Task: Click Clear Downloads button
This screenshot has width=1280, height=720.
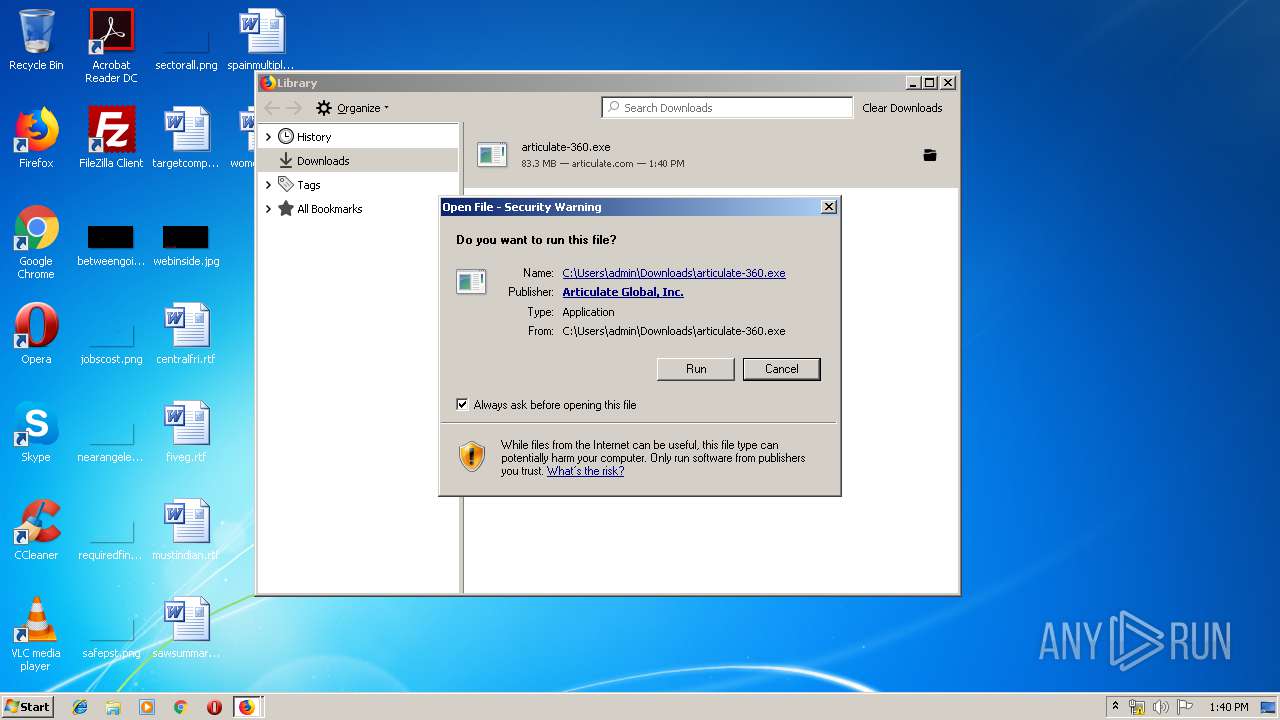Action: (903, 108)
